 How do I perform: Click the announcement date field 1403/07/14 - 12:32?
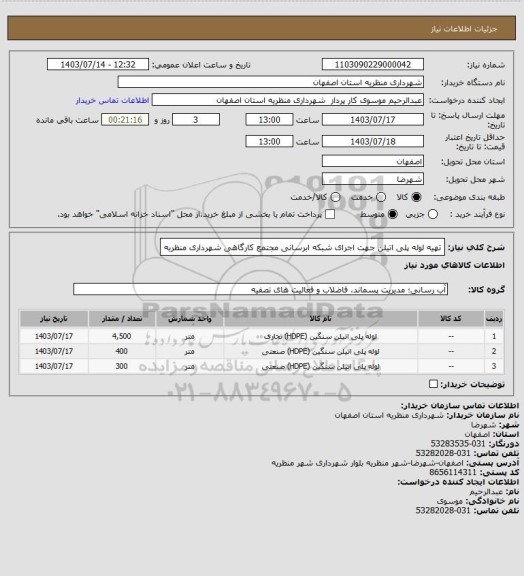point(98,64)
